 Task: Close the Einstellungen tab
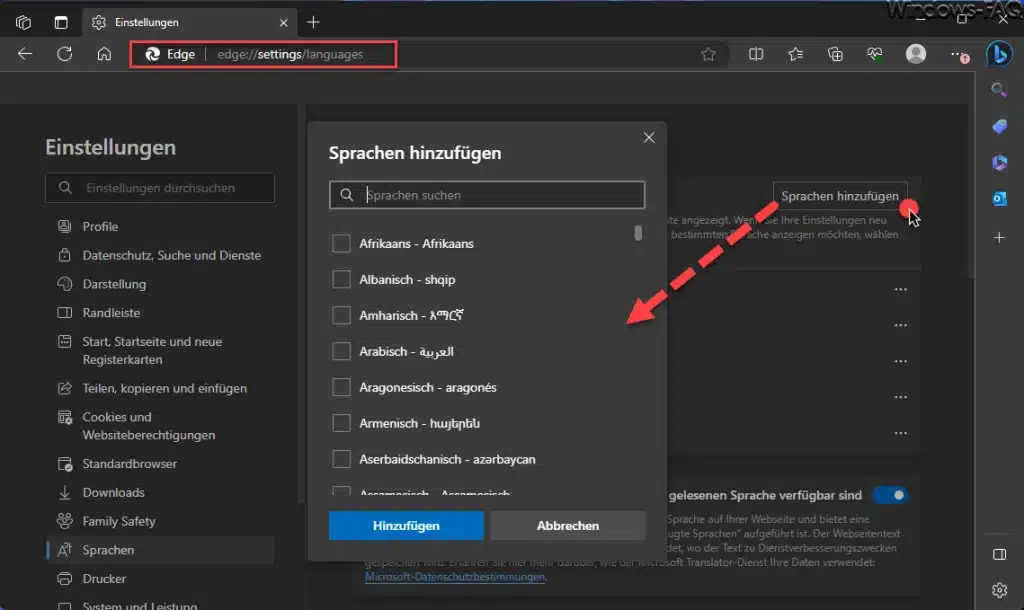[x=283, y=23]
